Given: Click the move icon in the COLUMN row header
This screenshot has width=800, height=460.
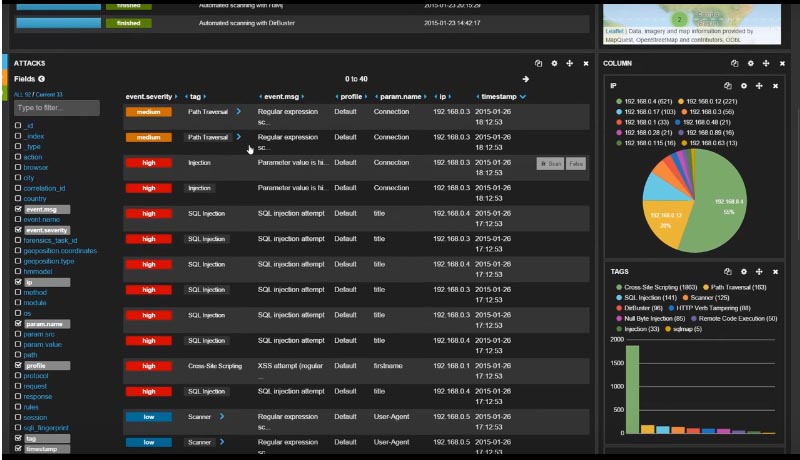Looking at the screenshot, I should 765,63.
